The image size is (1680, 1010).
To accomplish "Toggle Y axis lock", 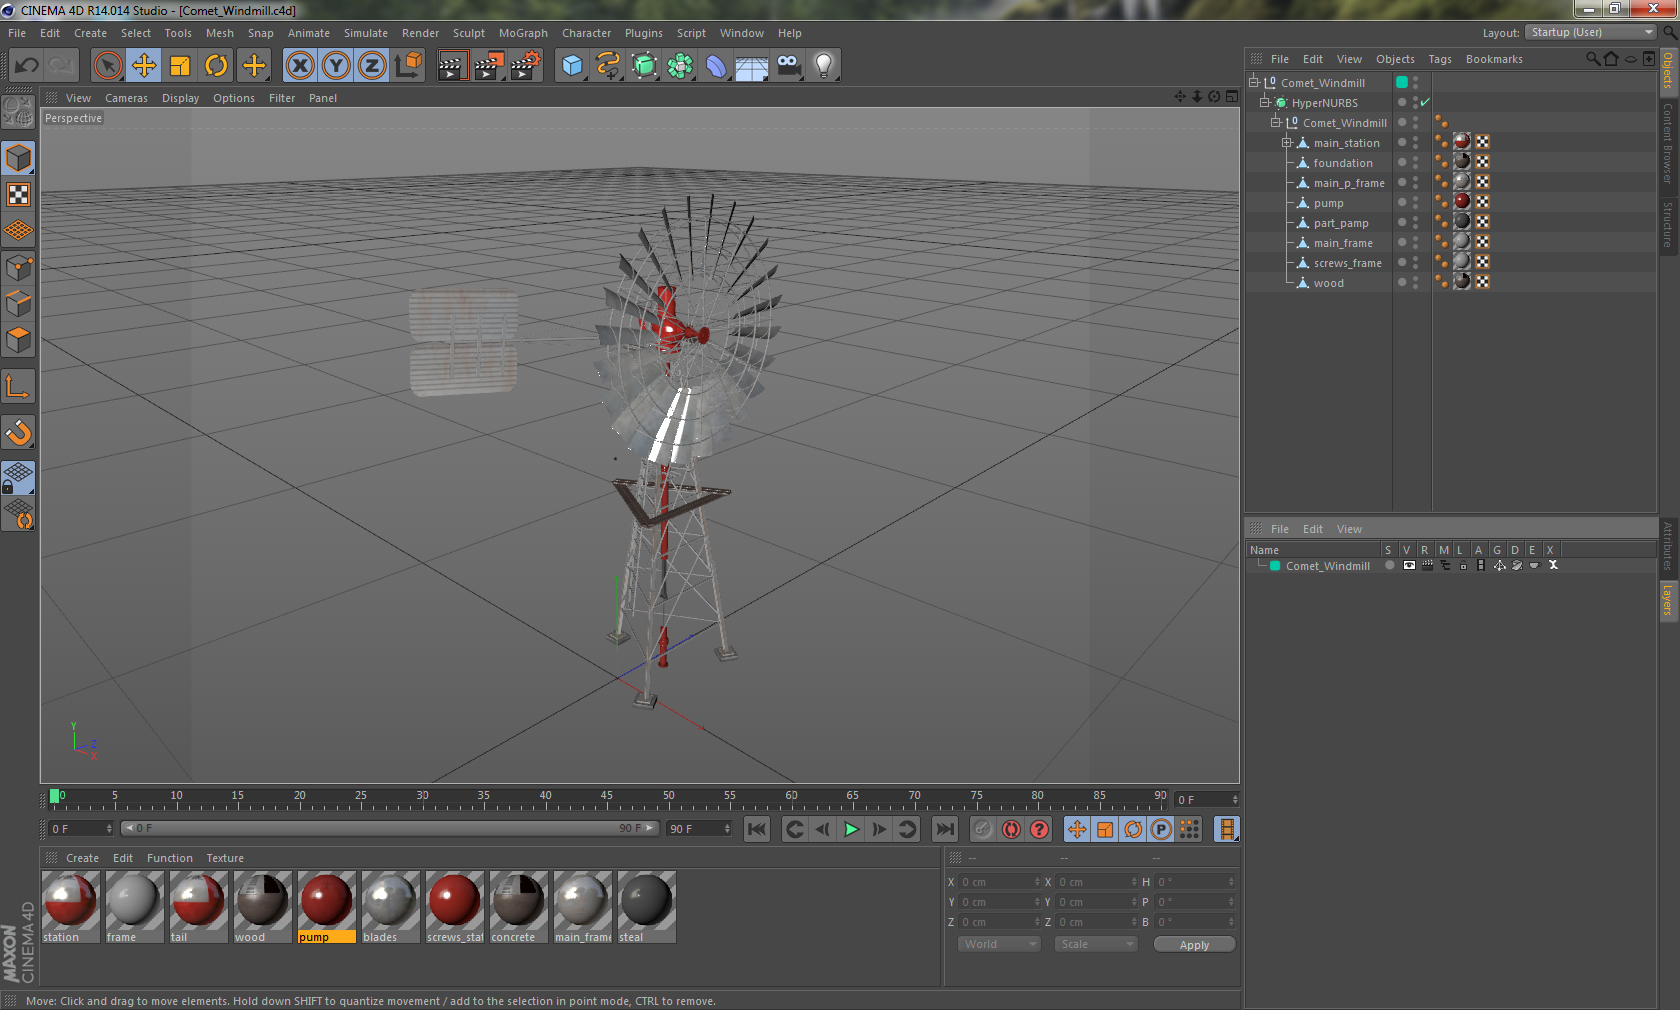I will pyautogui.click(x=336, y=66).
